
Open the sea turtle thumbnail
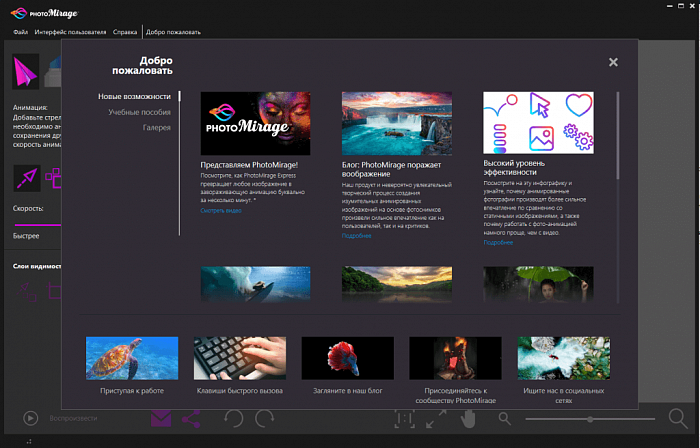(132, 358)
